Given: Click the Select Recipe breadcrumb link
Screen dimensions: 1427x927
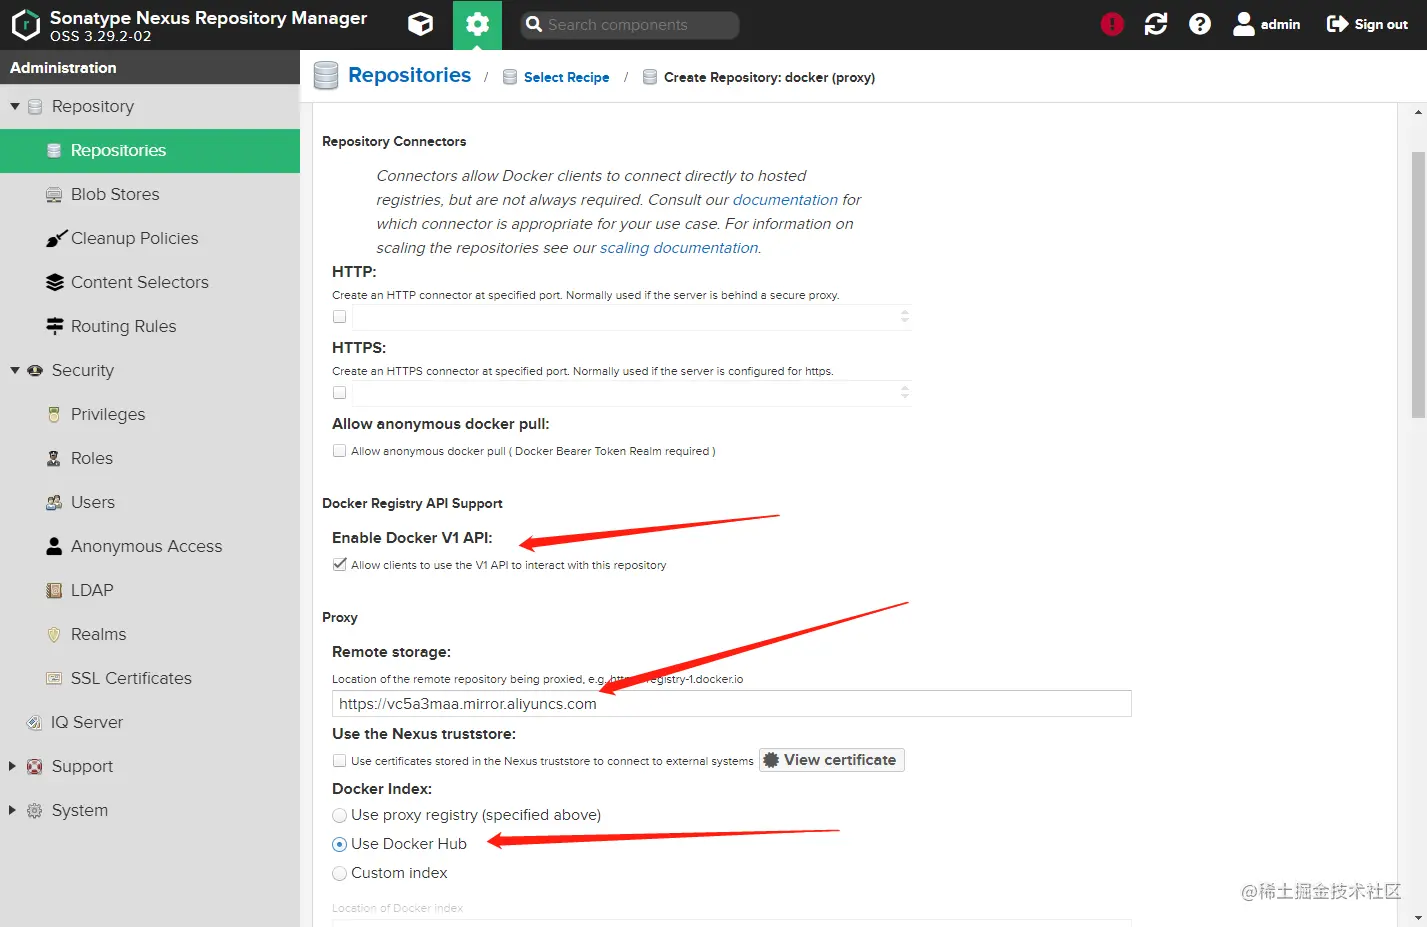Looking at the screenshot, I should (x=566, y=77).
